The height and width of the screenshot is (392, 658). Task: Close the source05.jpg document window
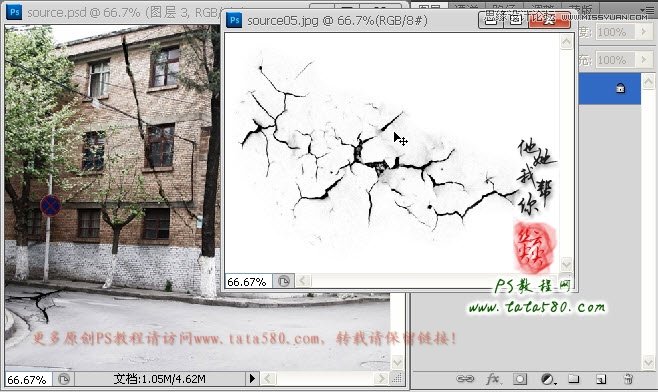tap(550, 20)
